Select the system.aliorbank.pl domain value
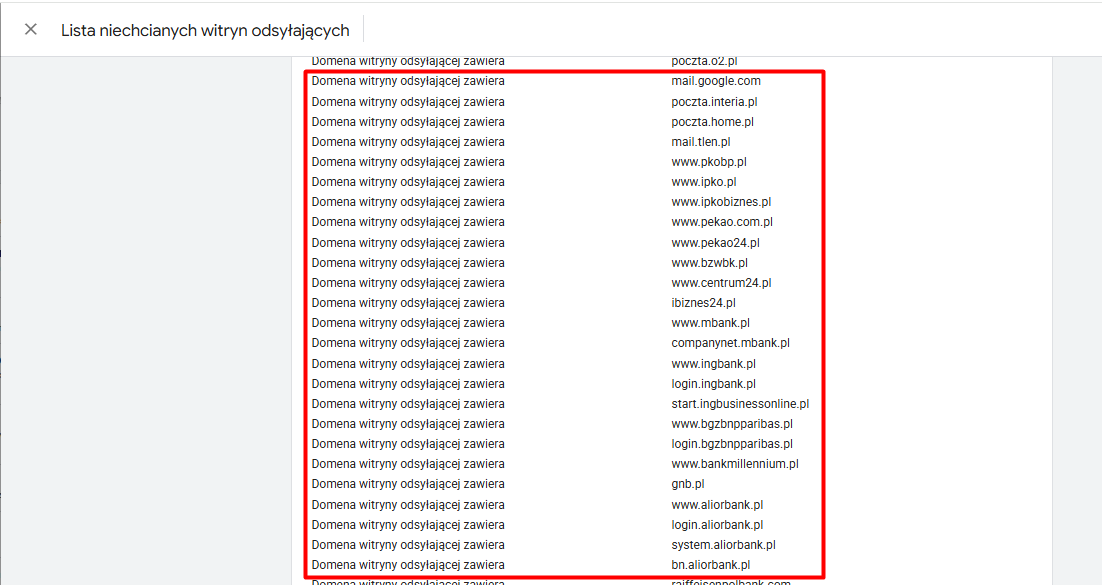1102x585 pixels. pos(723,545)
